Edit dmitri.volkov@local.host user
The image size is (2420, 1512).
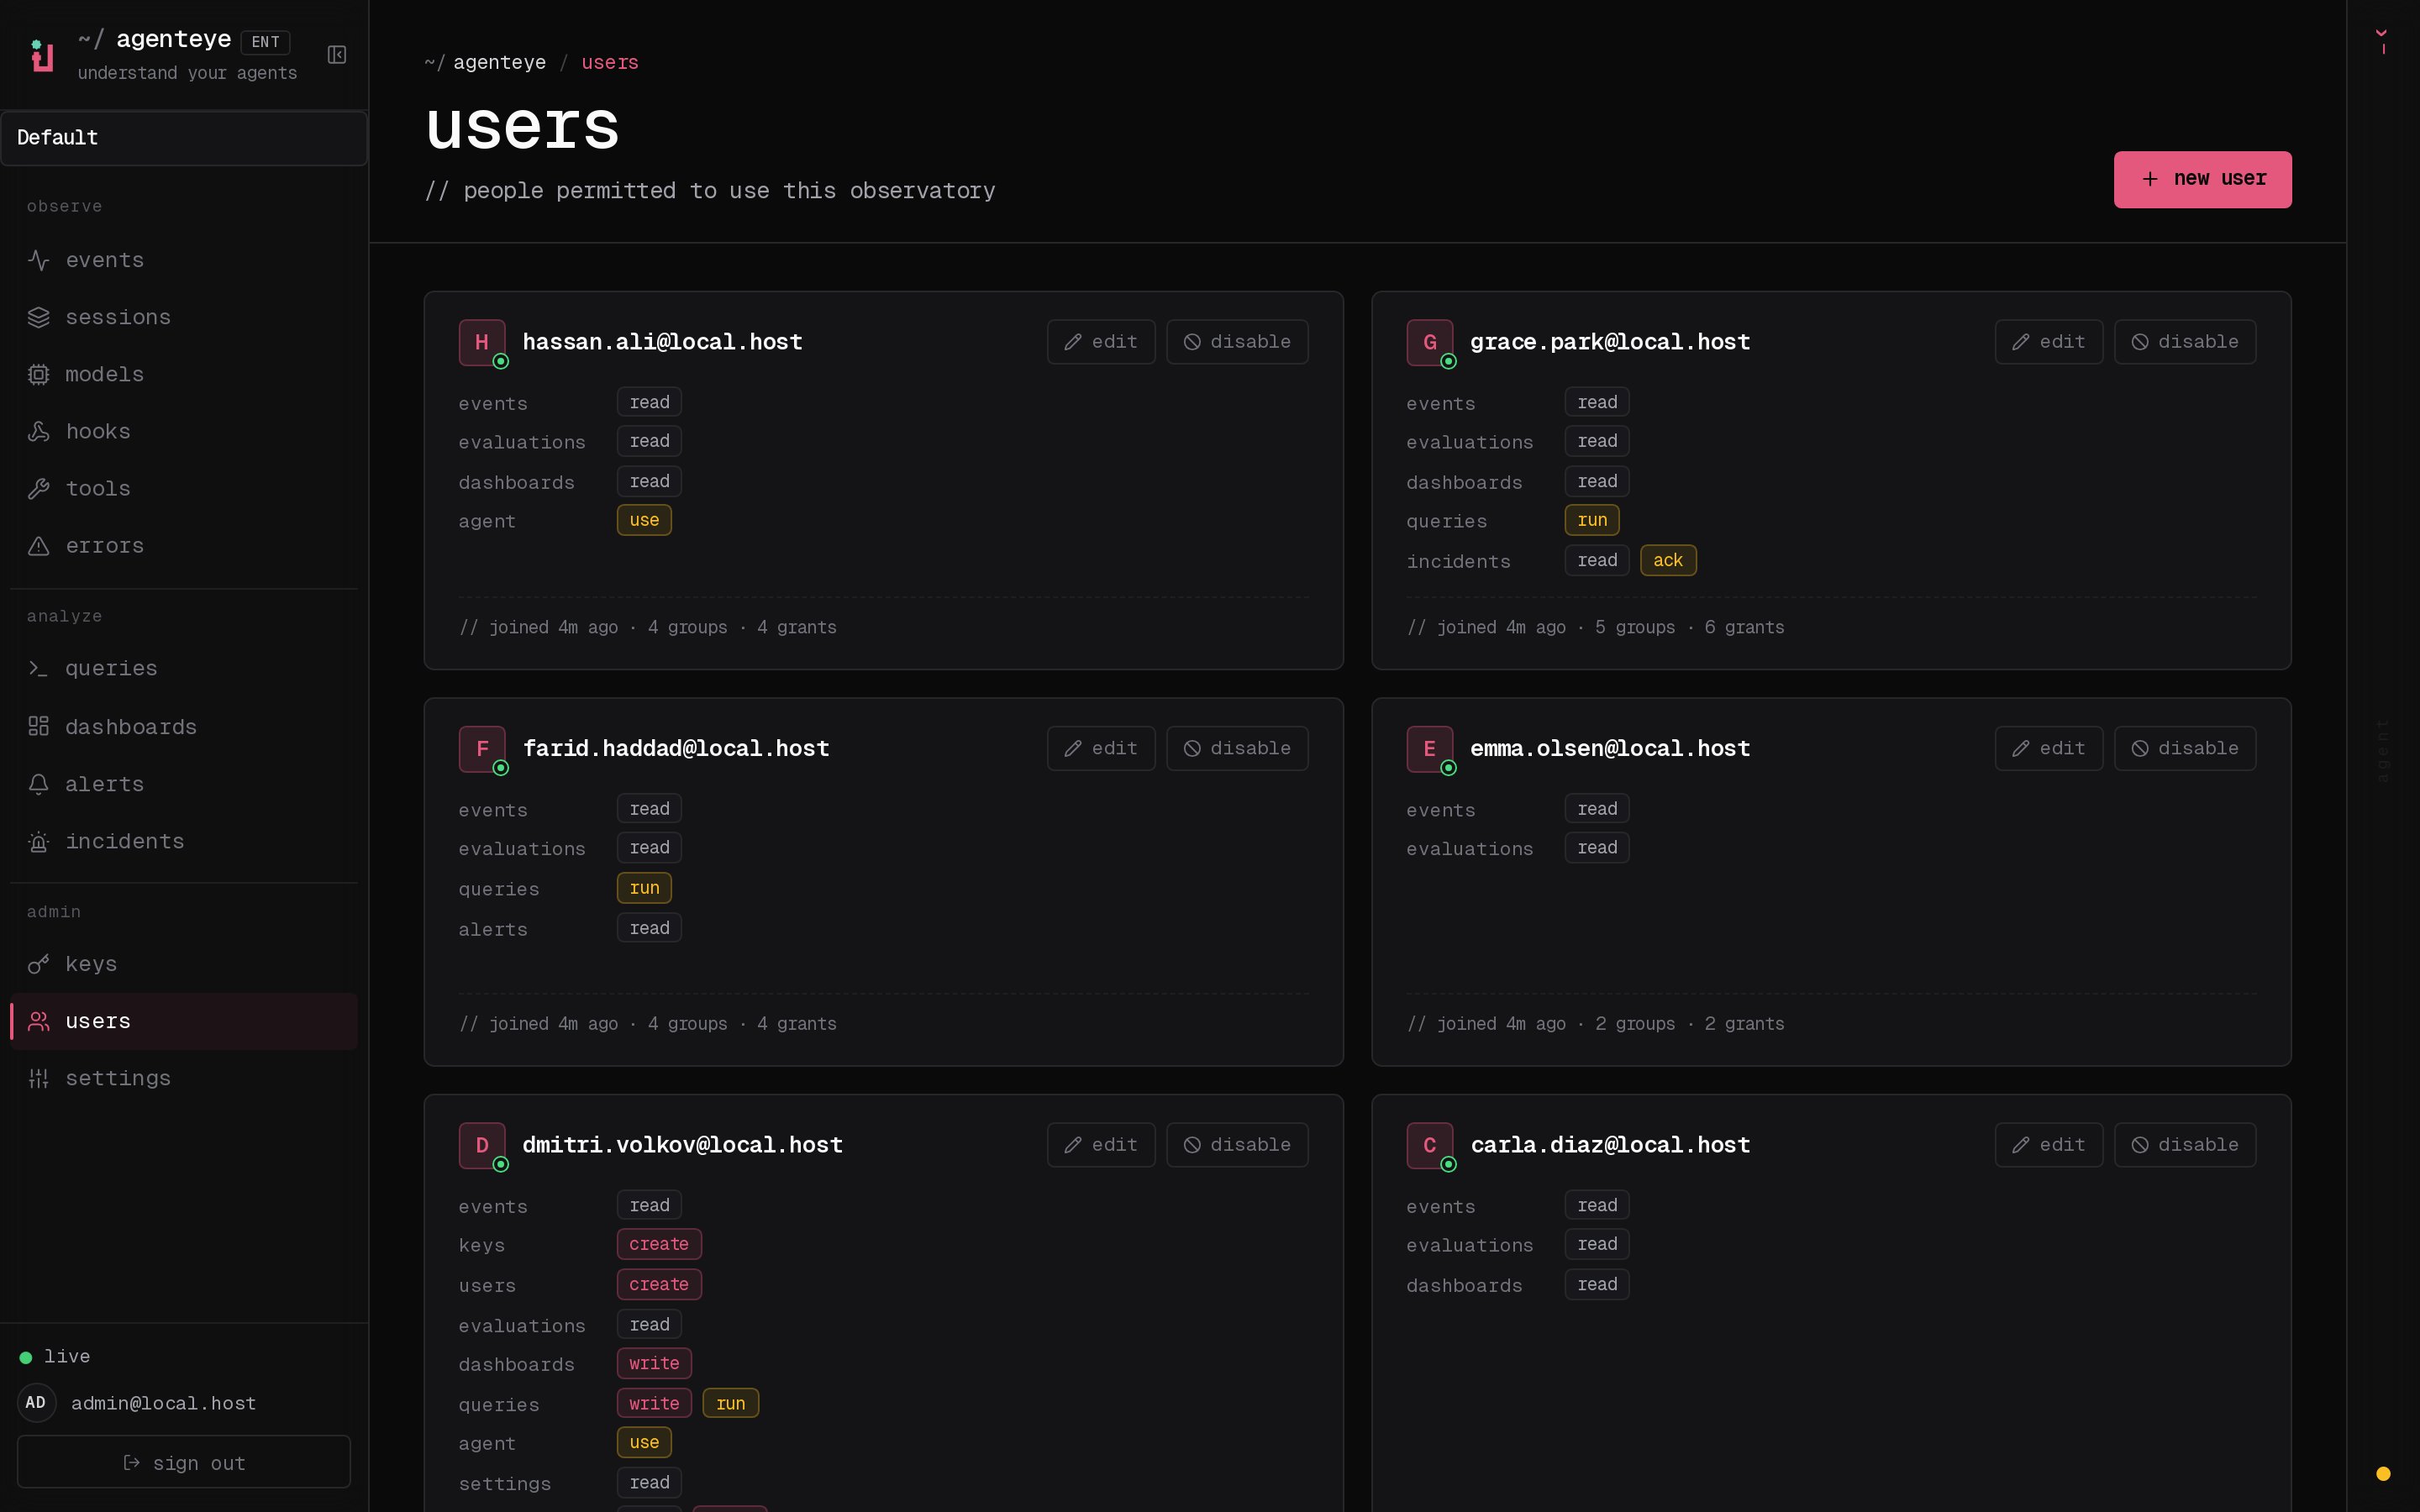[1101, 1145]
